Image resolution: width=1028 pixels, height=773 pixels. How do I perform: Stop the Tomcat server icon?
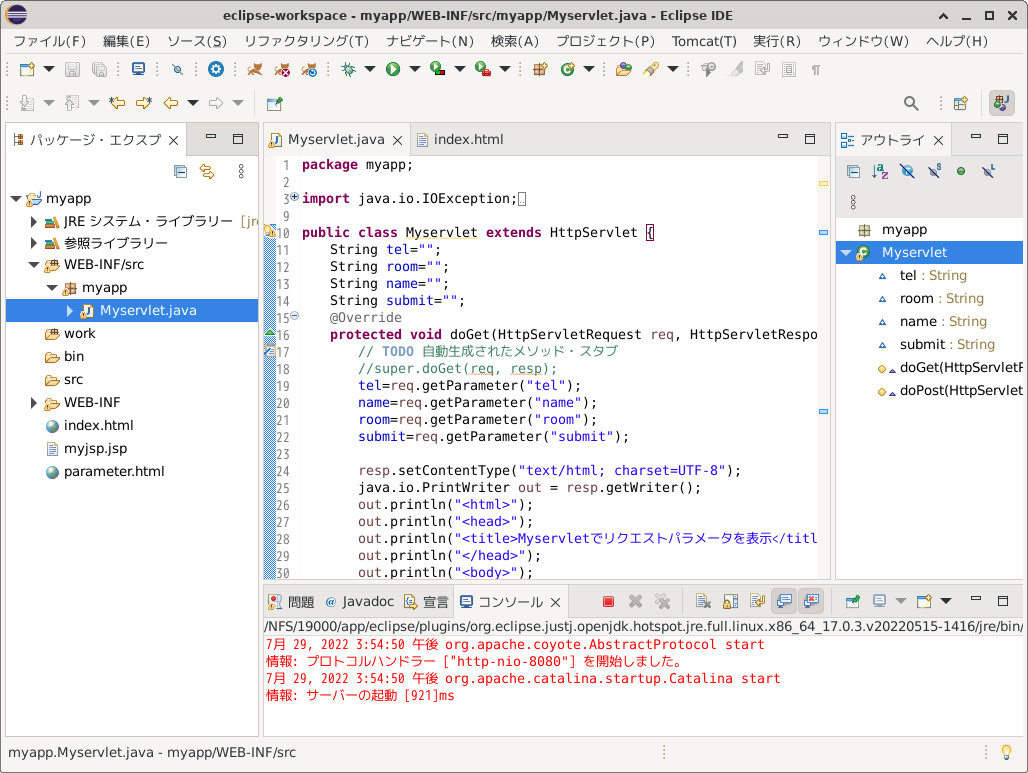[282, 69]
